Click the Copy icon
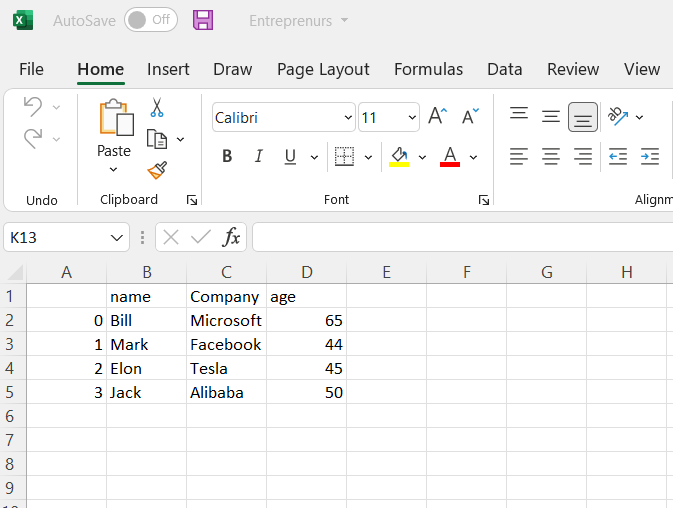Screen dimensions: 673x508 click(x=157, y=139)
